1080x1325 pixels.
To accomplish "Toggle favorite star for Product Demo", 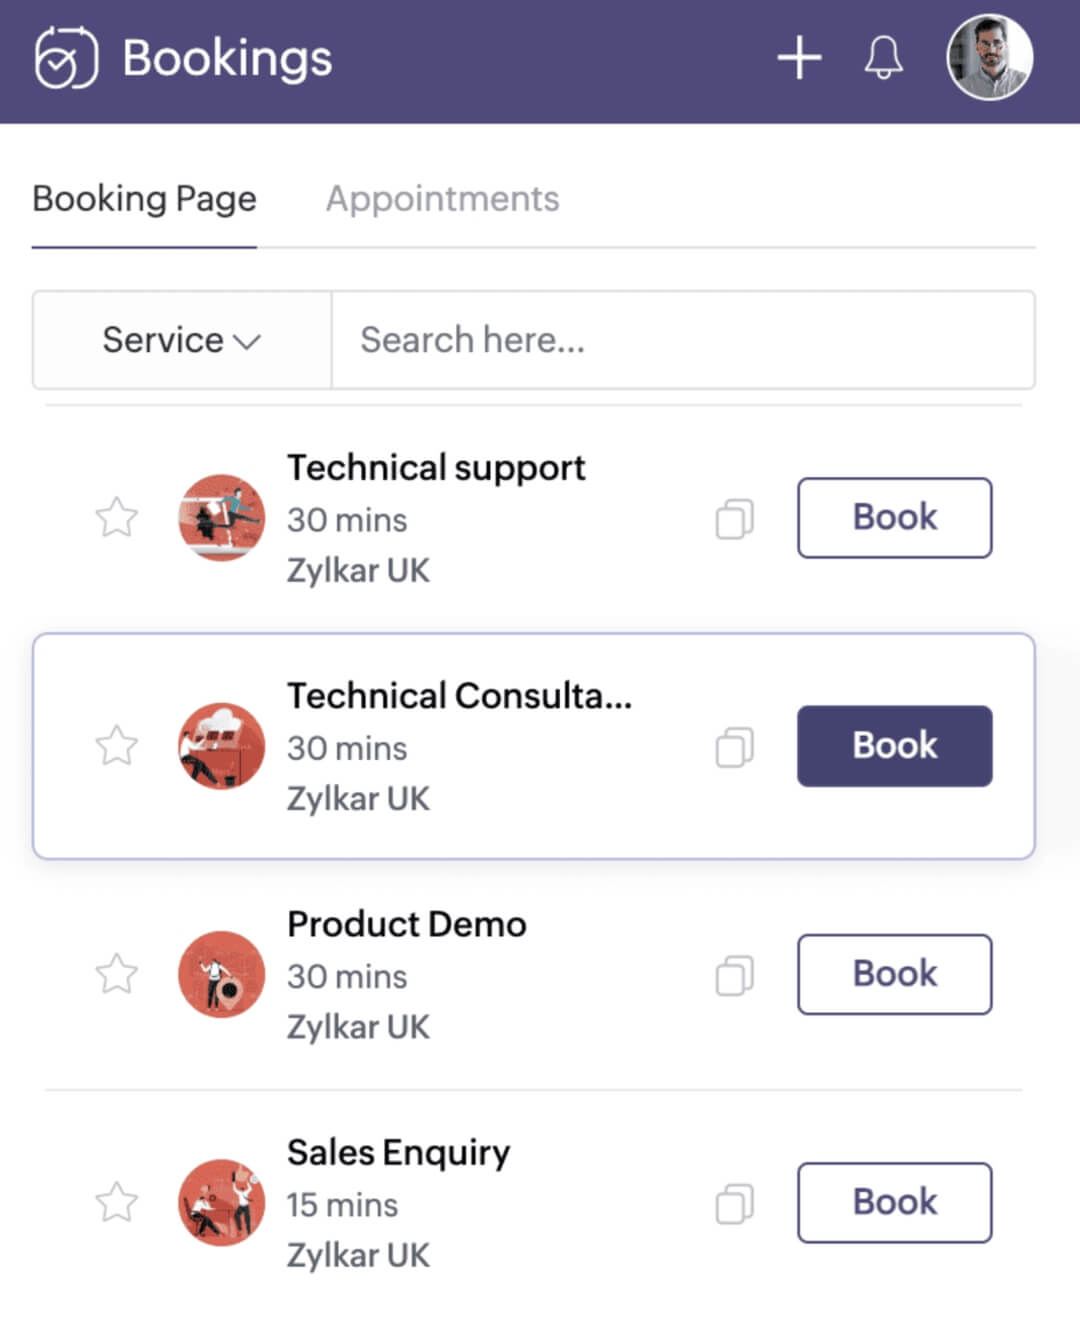I will 117,974.
